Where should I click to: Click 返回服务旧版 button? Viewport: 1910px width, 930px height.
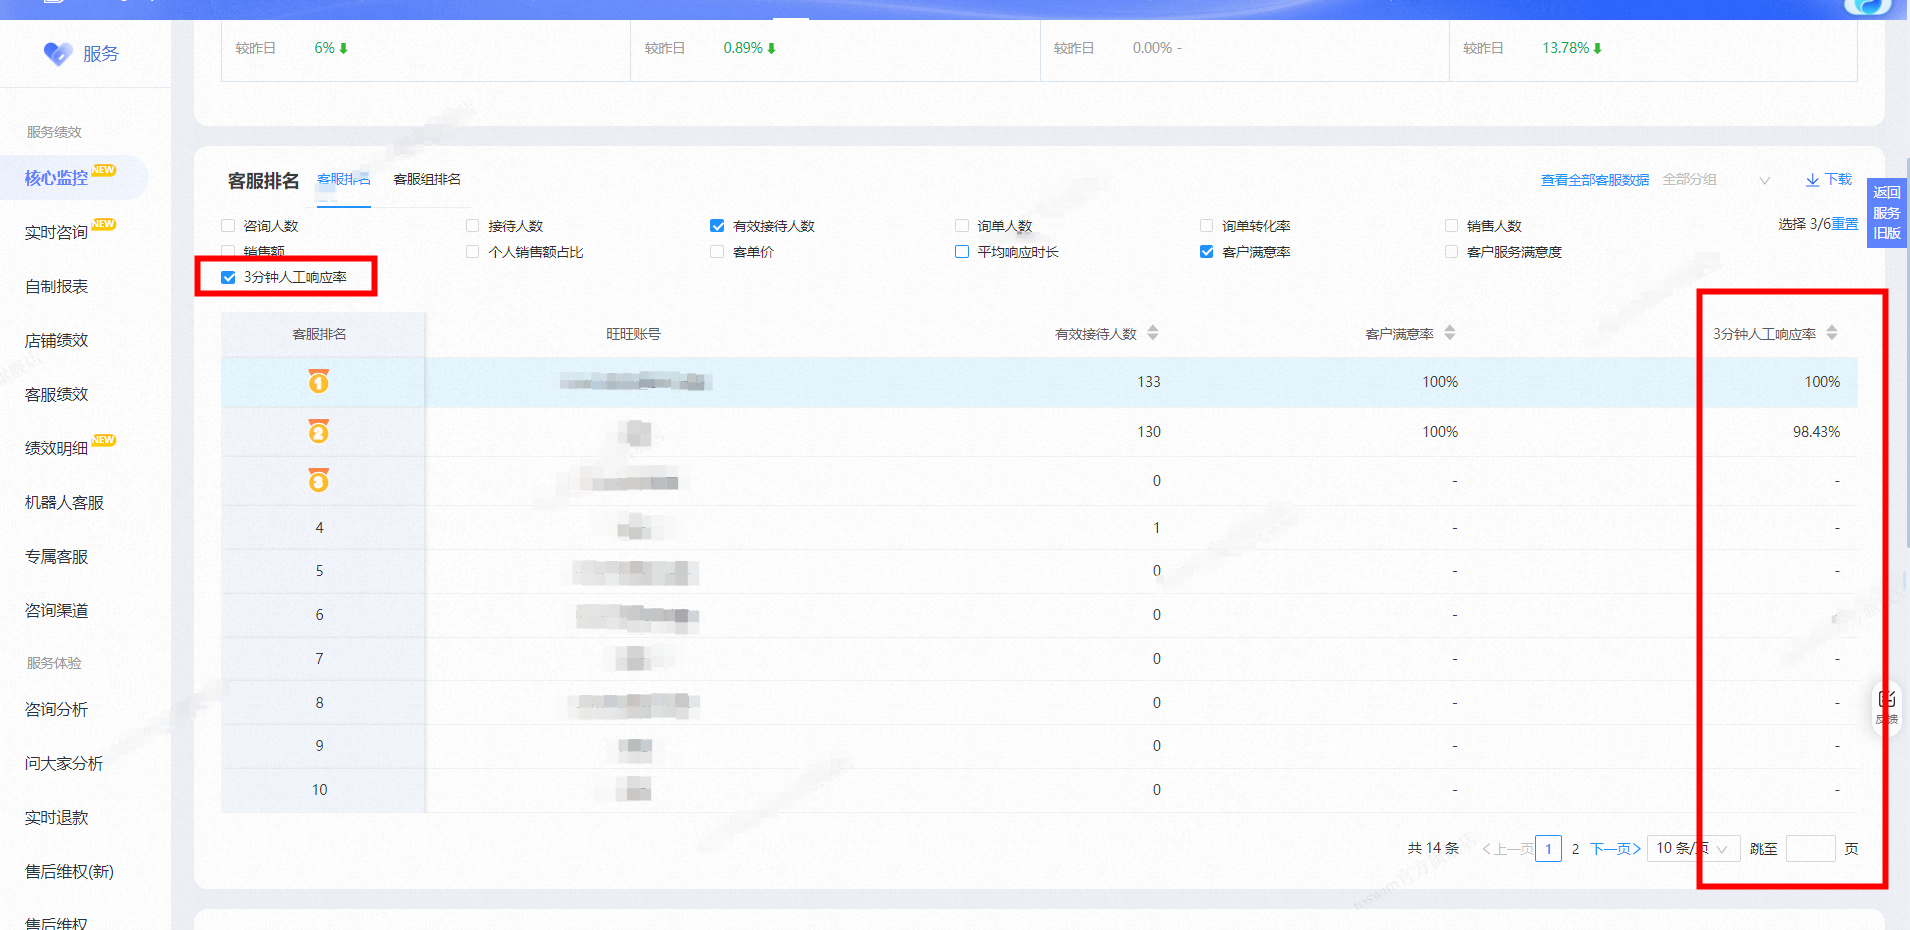[1887, 212]
